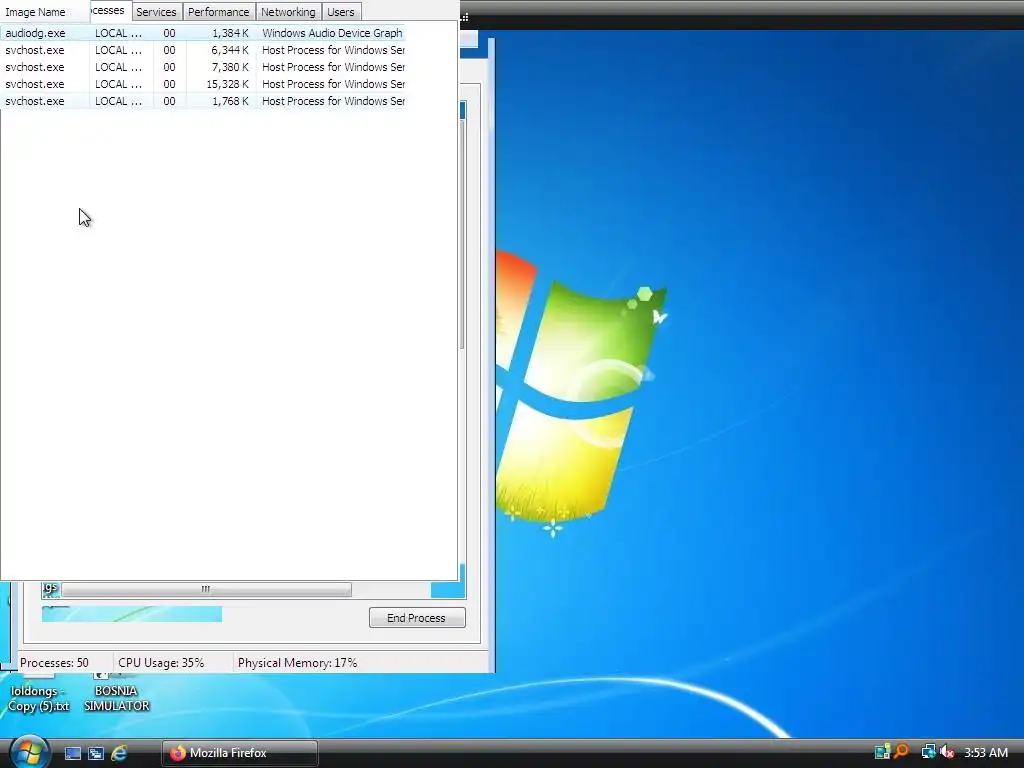The image size is (1024, 768).
Task: Click Processes: 50 status bar entry
Action: click(x=55, y=663)
